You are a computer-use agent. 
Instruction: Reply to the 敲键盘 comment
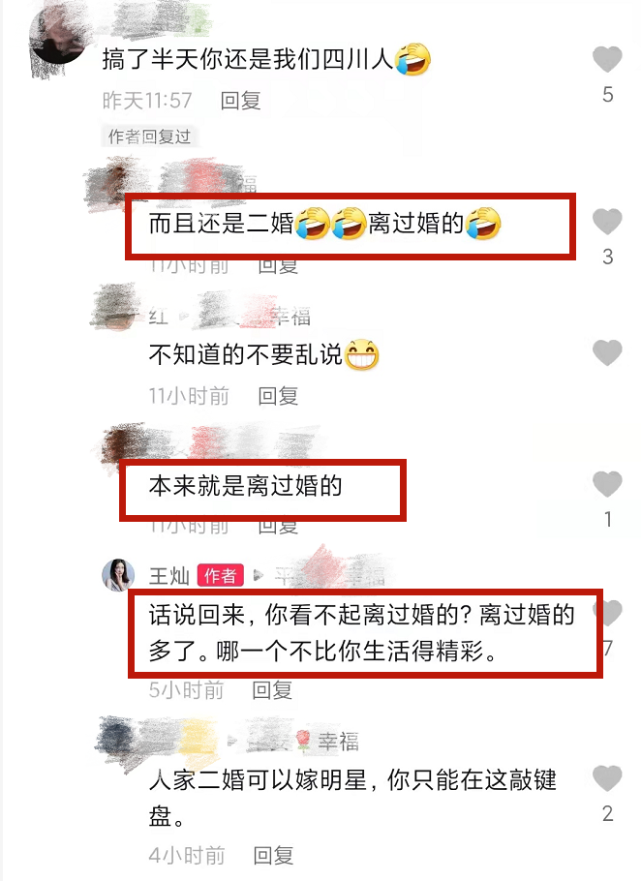point(273,855)
